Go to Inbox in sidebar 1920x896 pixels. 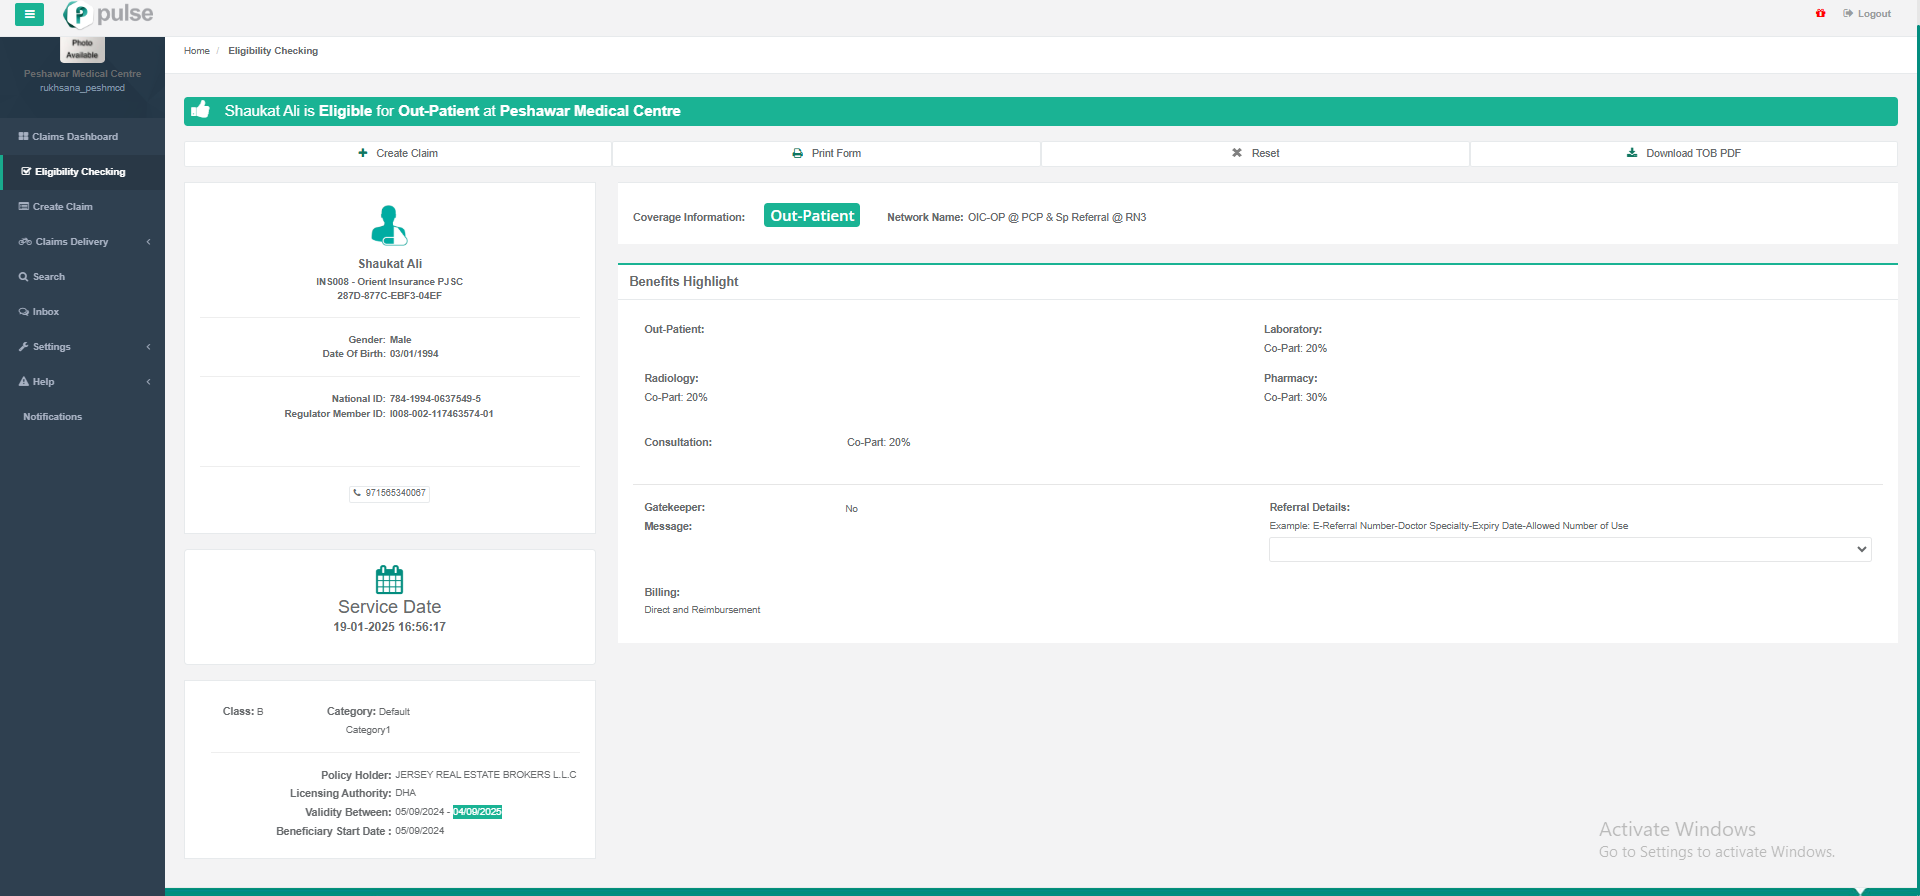45,312
